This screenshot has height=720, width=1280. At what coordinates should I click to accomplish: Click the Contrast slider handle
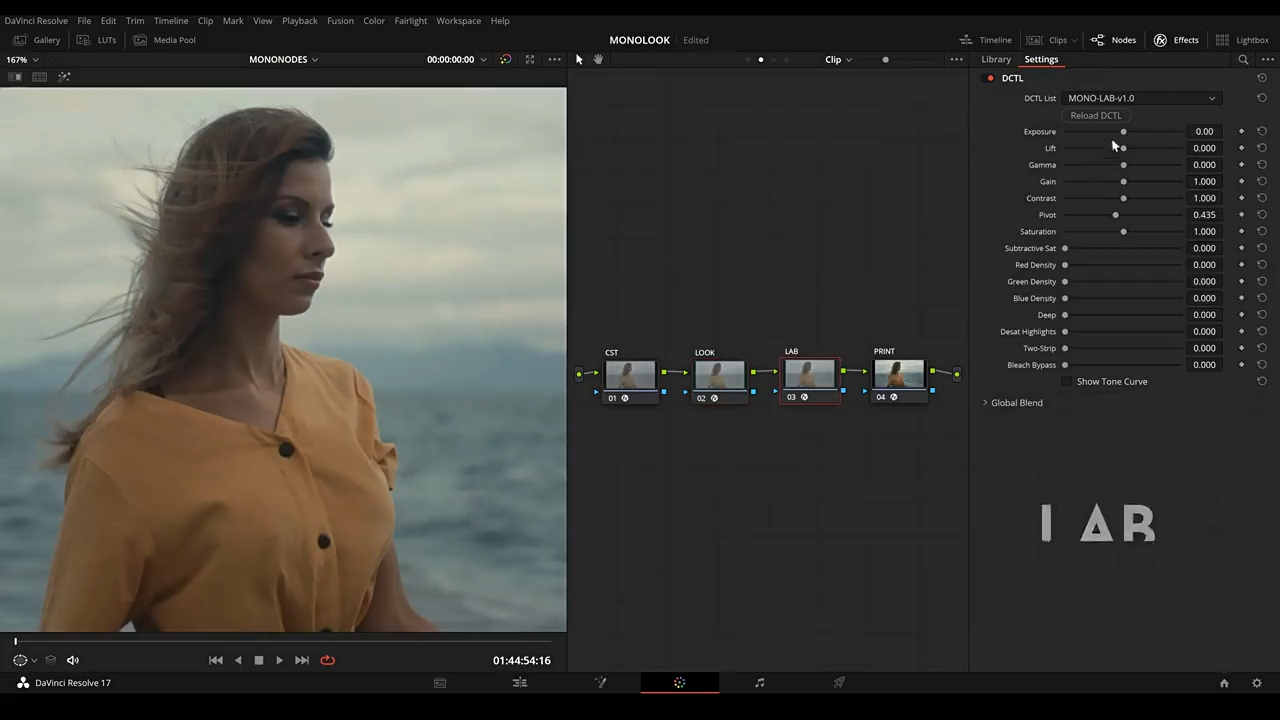(1123, 198)
